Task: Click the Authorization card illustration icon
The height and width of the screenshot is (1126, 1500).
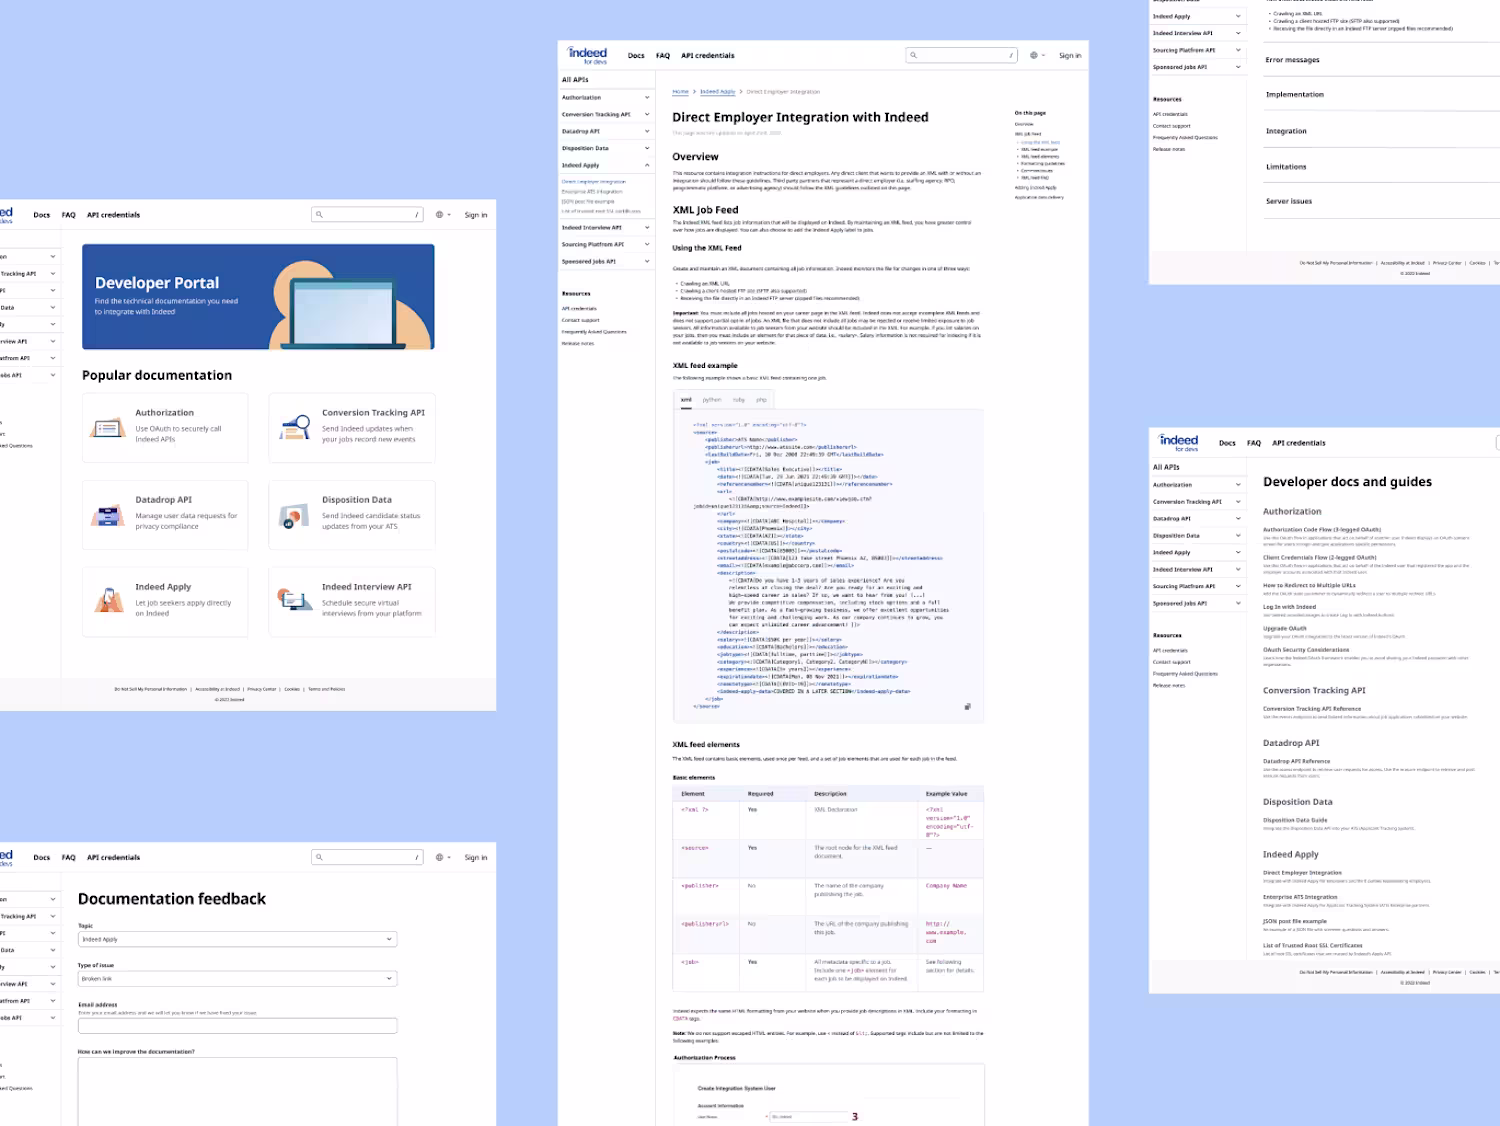Action: (108, 428)
